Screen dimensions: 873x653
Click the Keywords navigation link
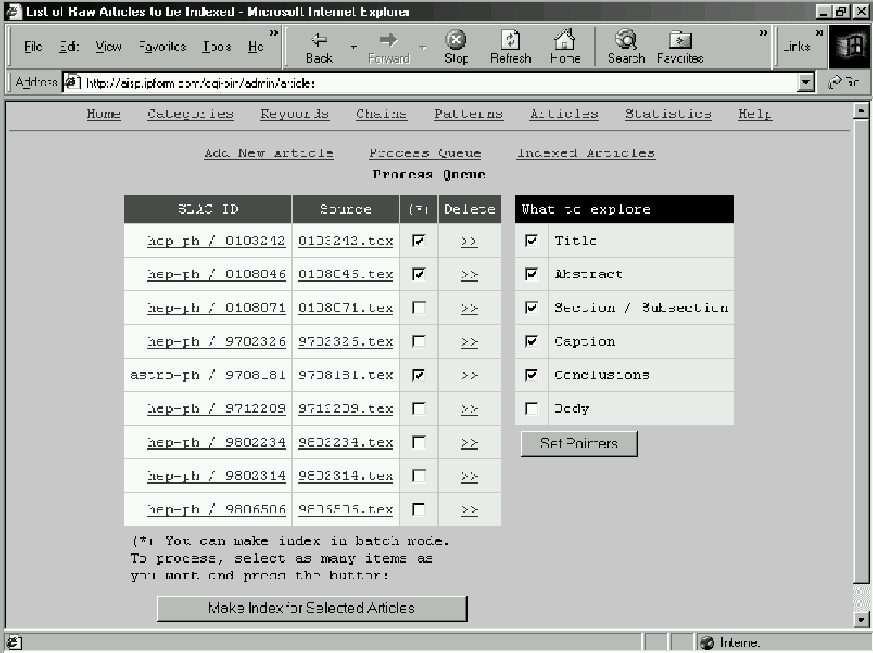(295, 114)
